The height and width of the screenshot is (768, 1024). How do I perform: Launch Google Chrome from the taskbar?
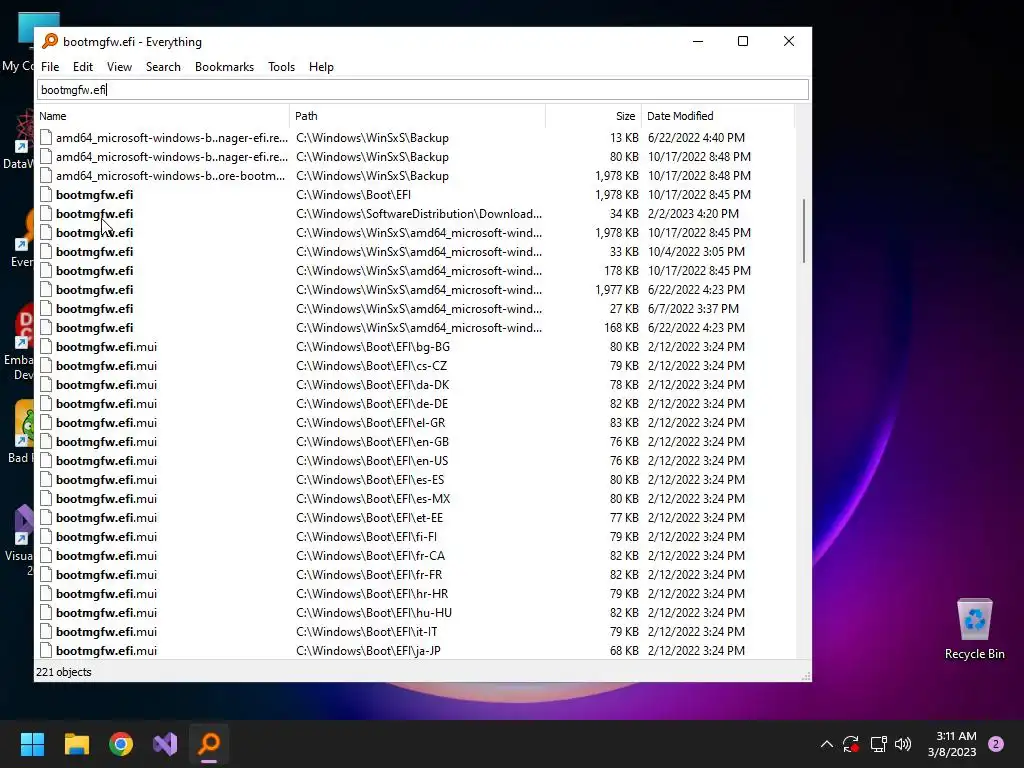click(121, 744)
